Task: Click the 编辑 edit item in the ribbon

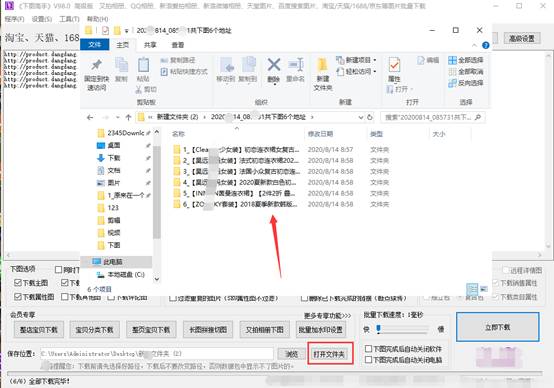Action: (428, 60)
